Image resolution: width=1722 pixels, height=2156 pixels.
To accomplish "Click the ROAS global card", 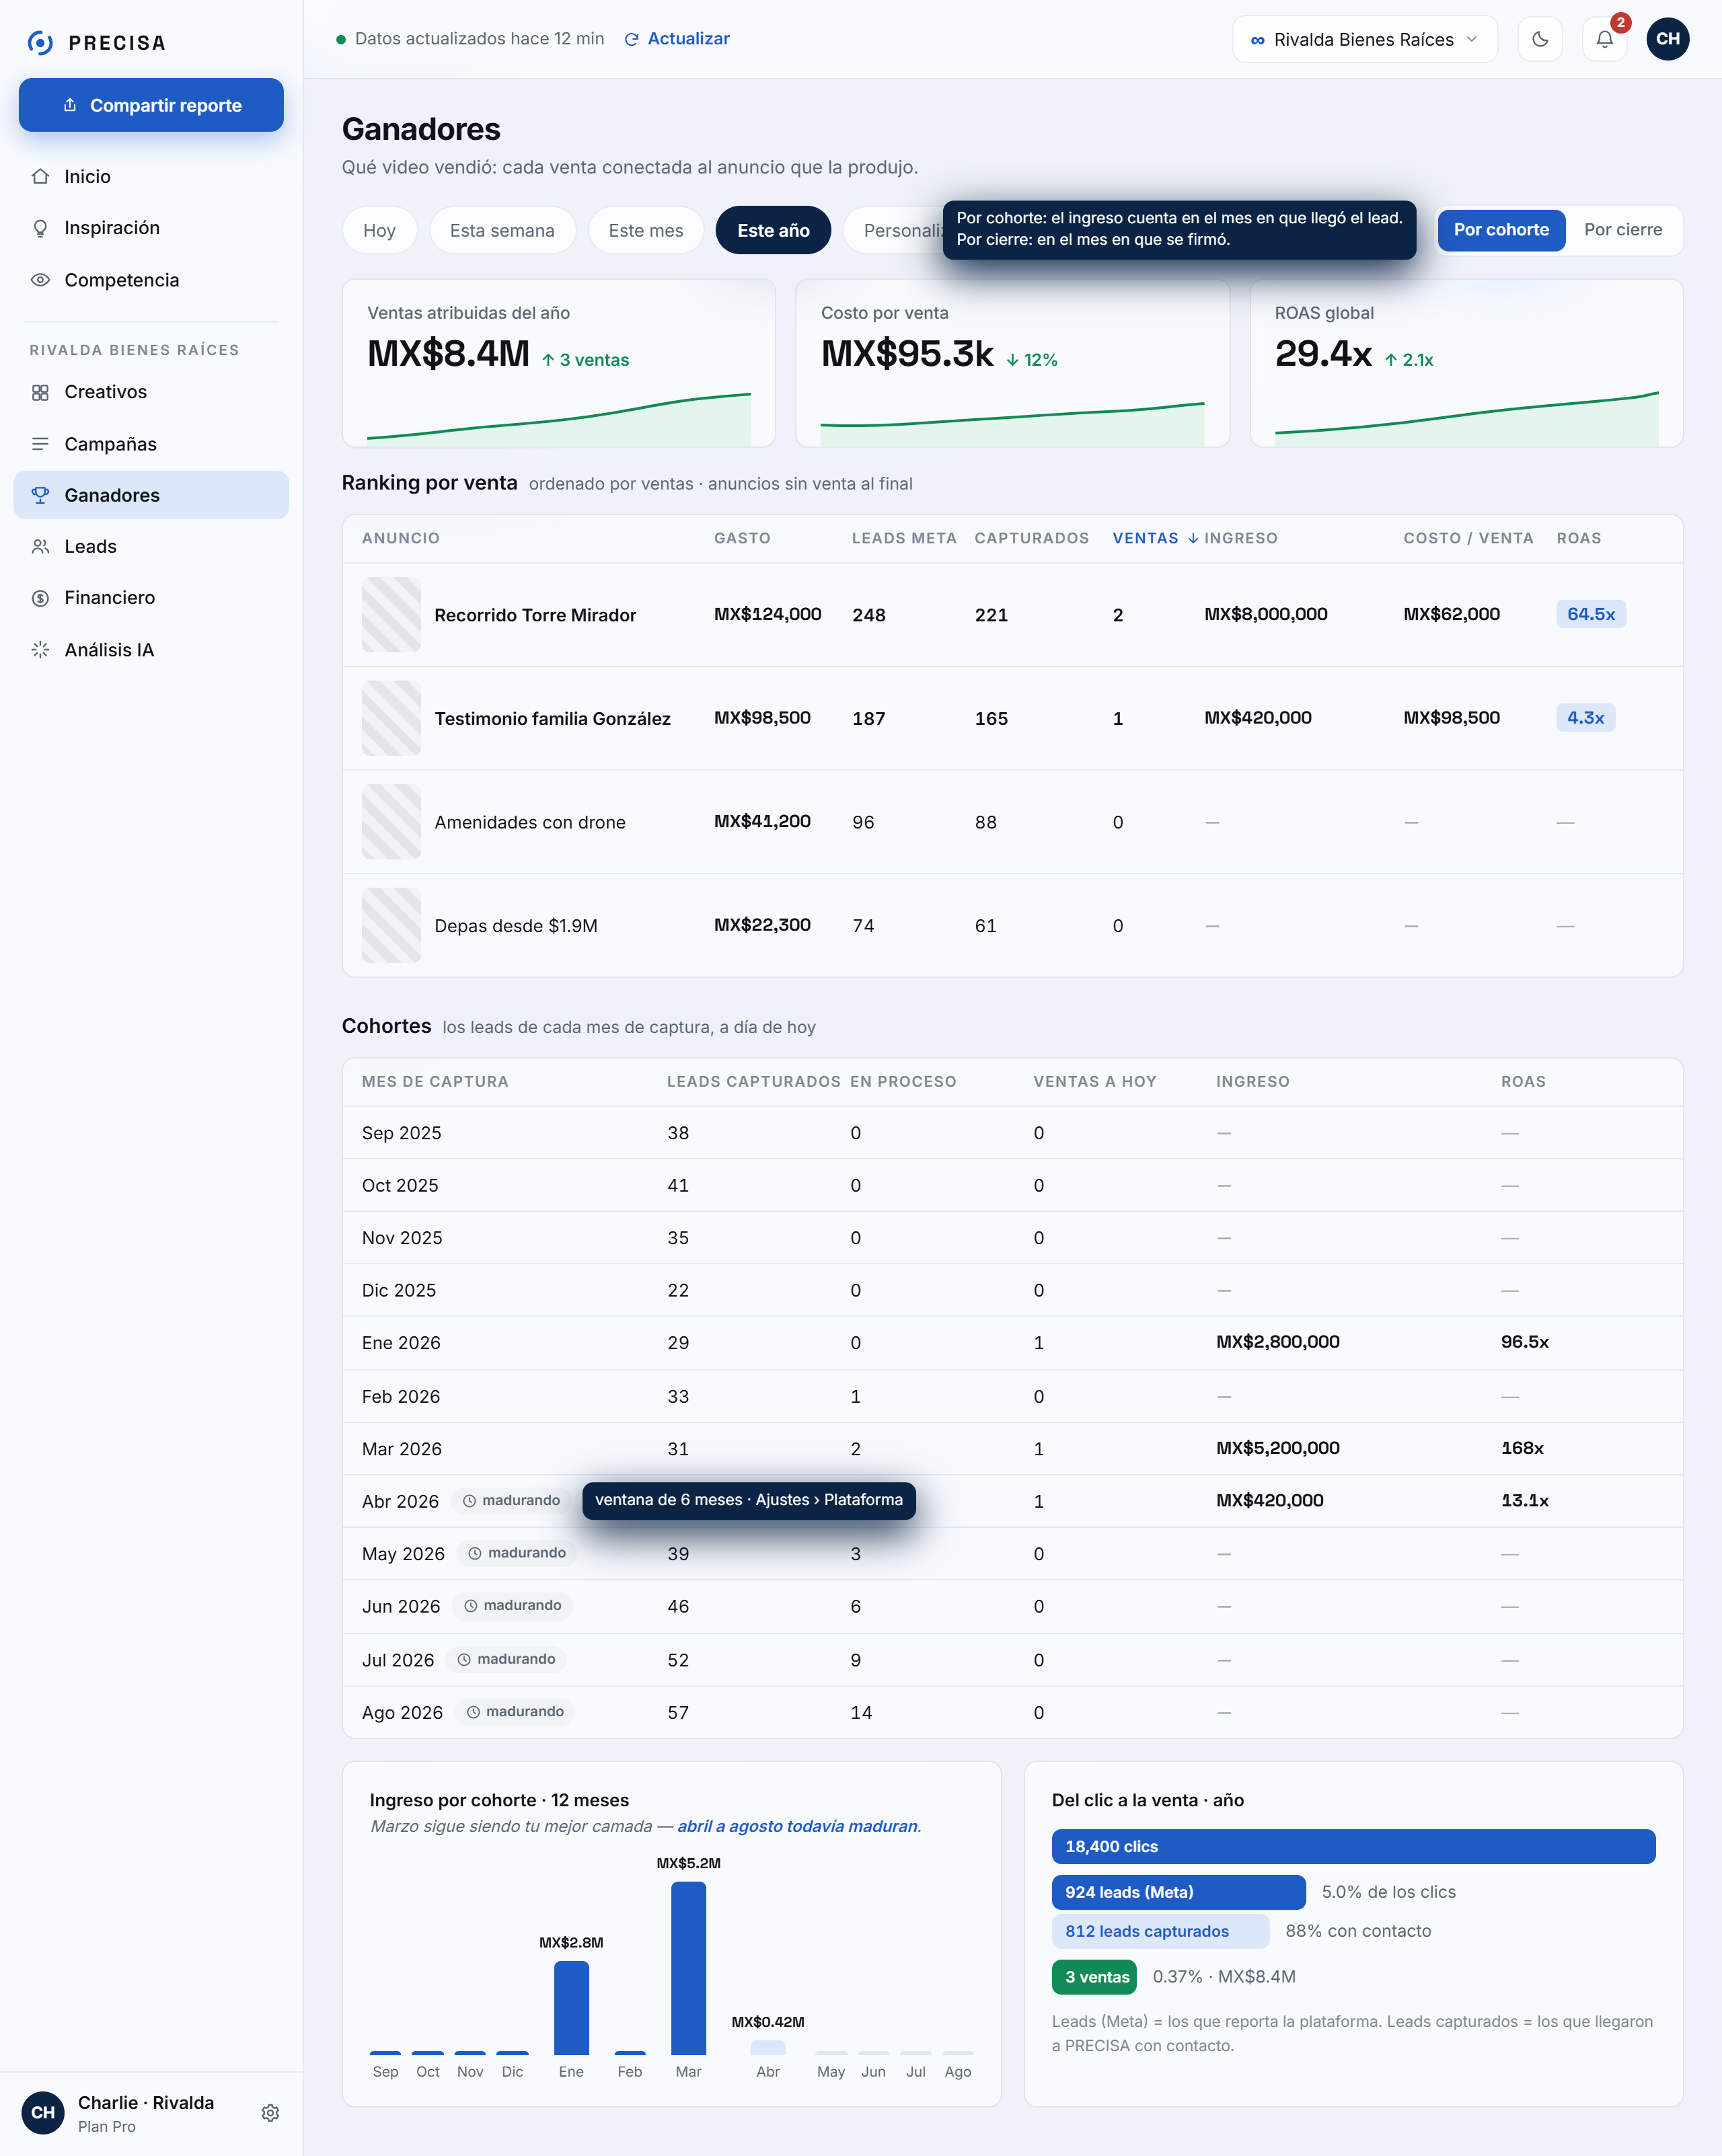I will tap(1466, 363).
